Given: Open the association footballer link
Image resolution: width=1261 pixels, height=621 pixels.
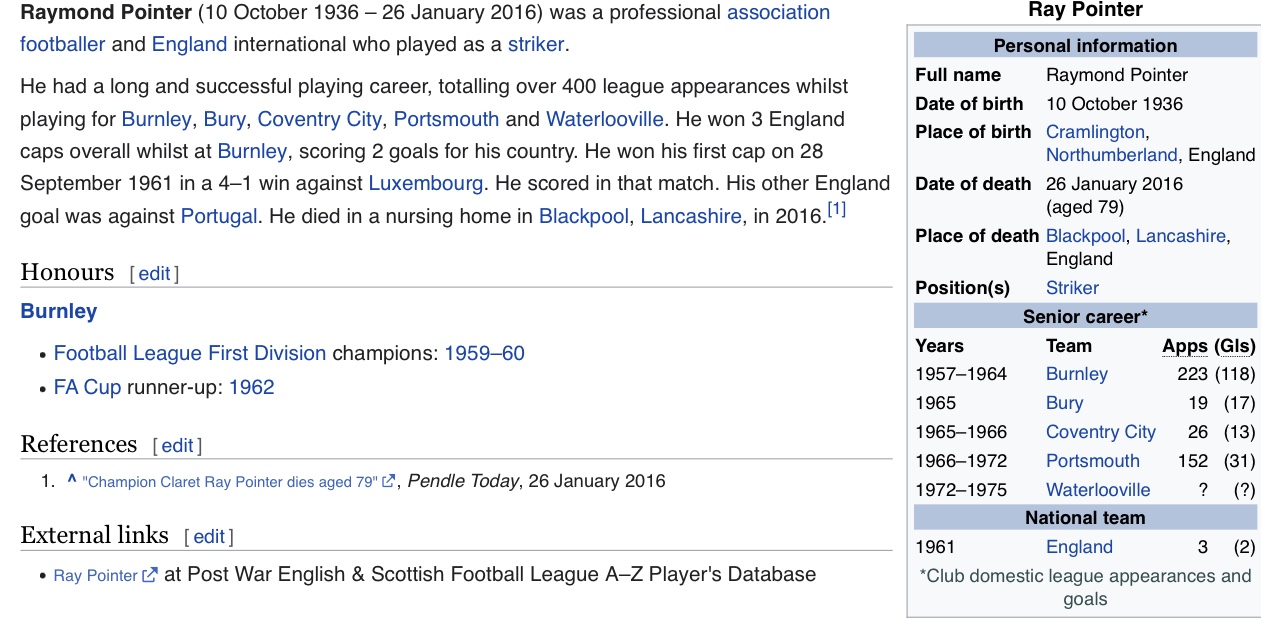Looking at the screenshot, I should point(777,13).
